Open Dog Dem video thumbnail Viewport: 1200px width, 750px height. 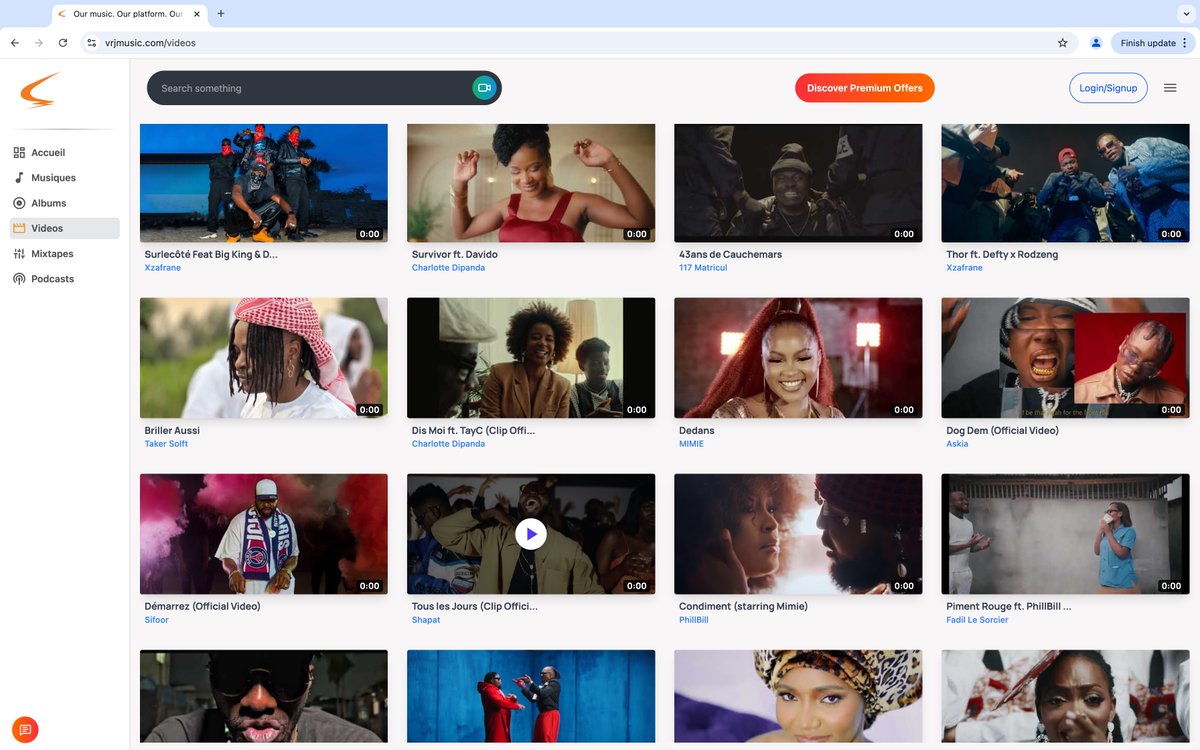point(1066,358)
